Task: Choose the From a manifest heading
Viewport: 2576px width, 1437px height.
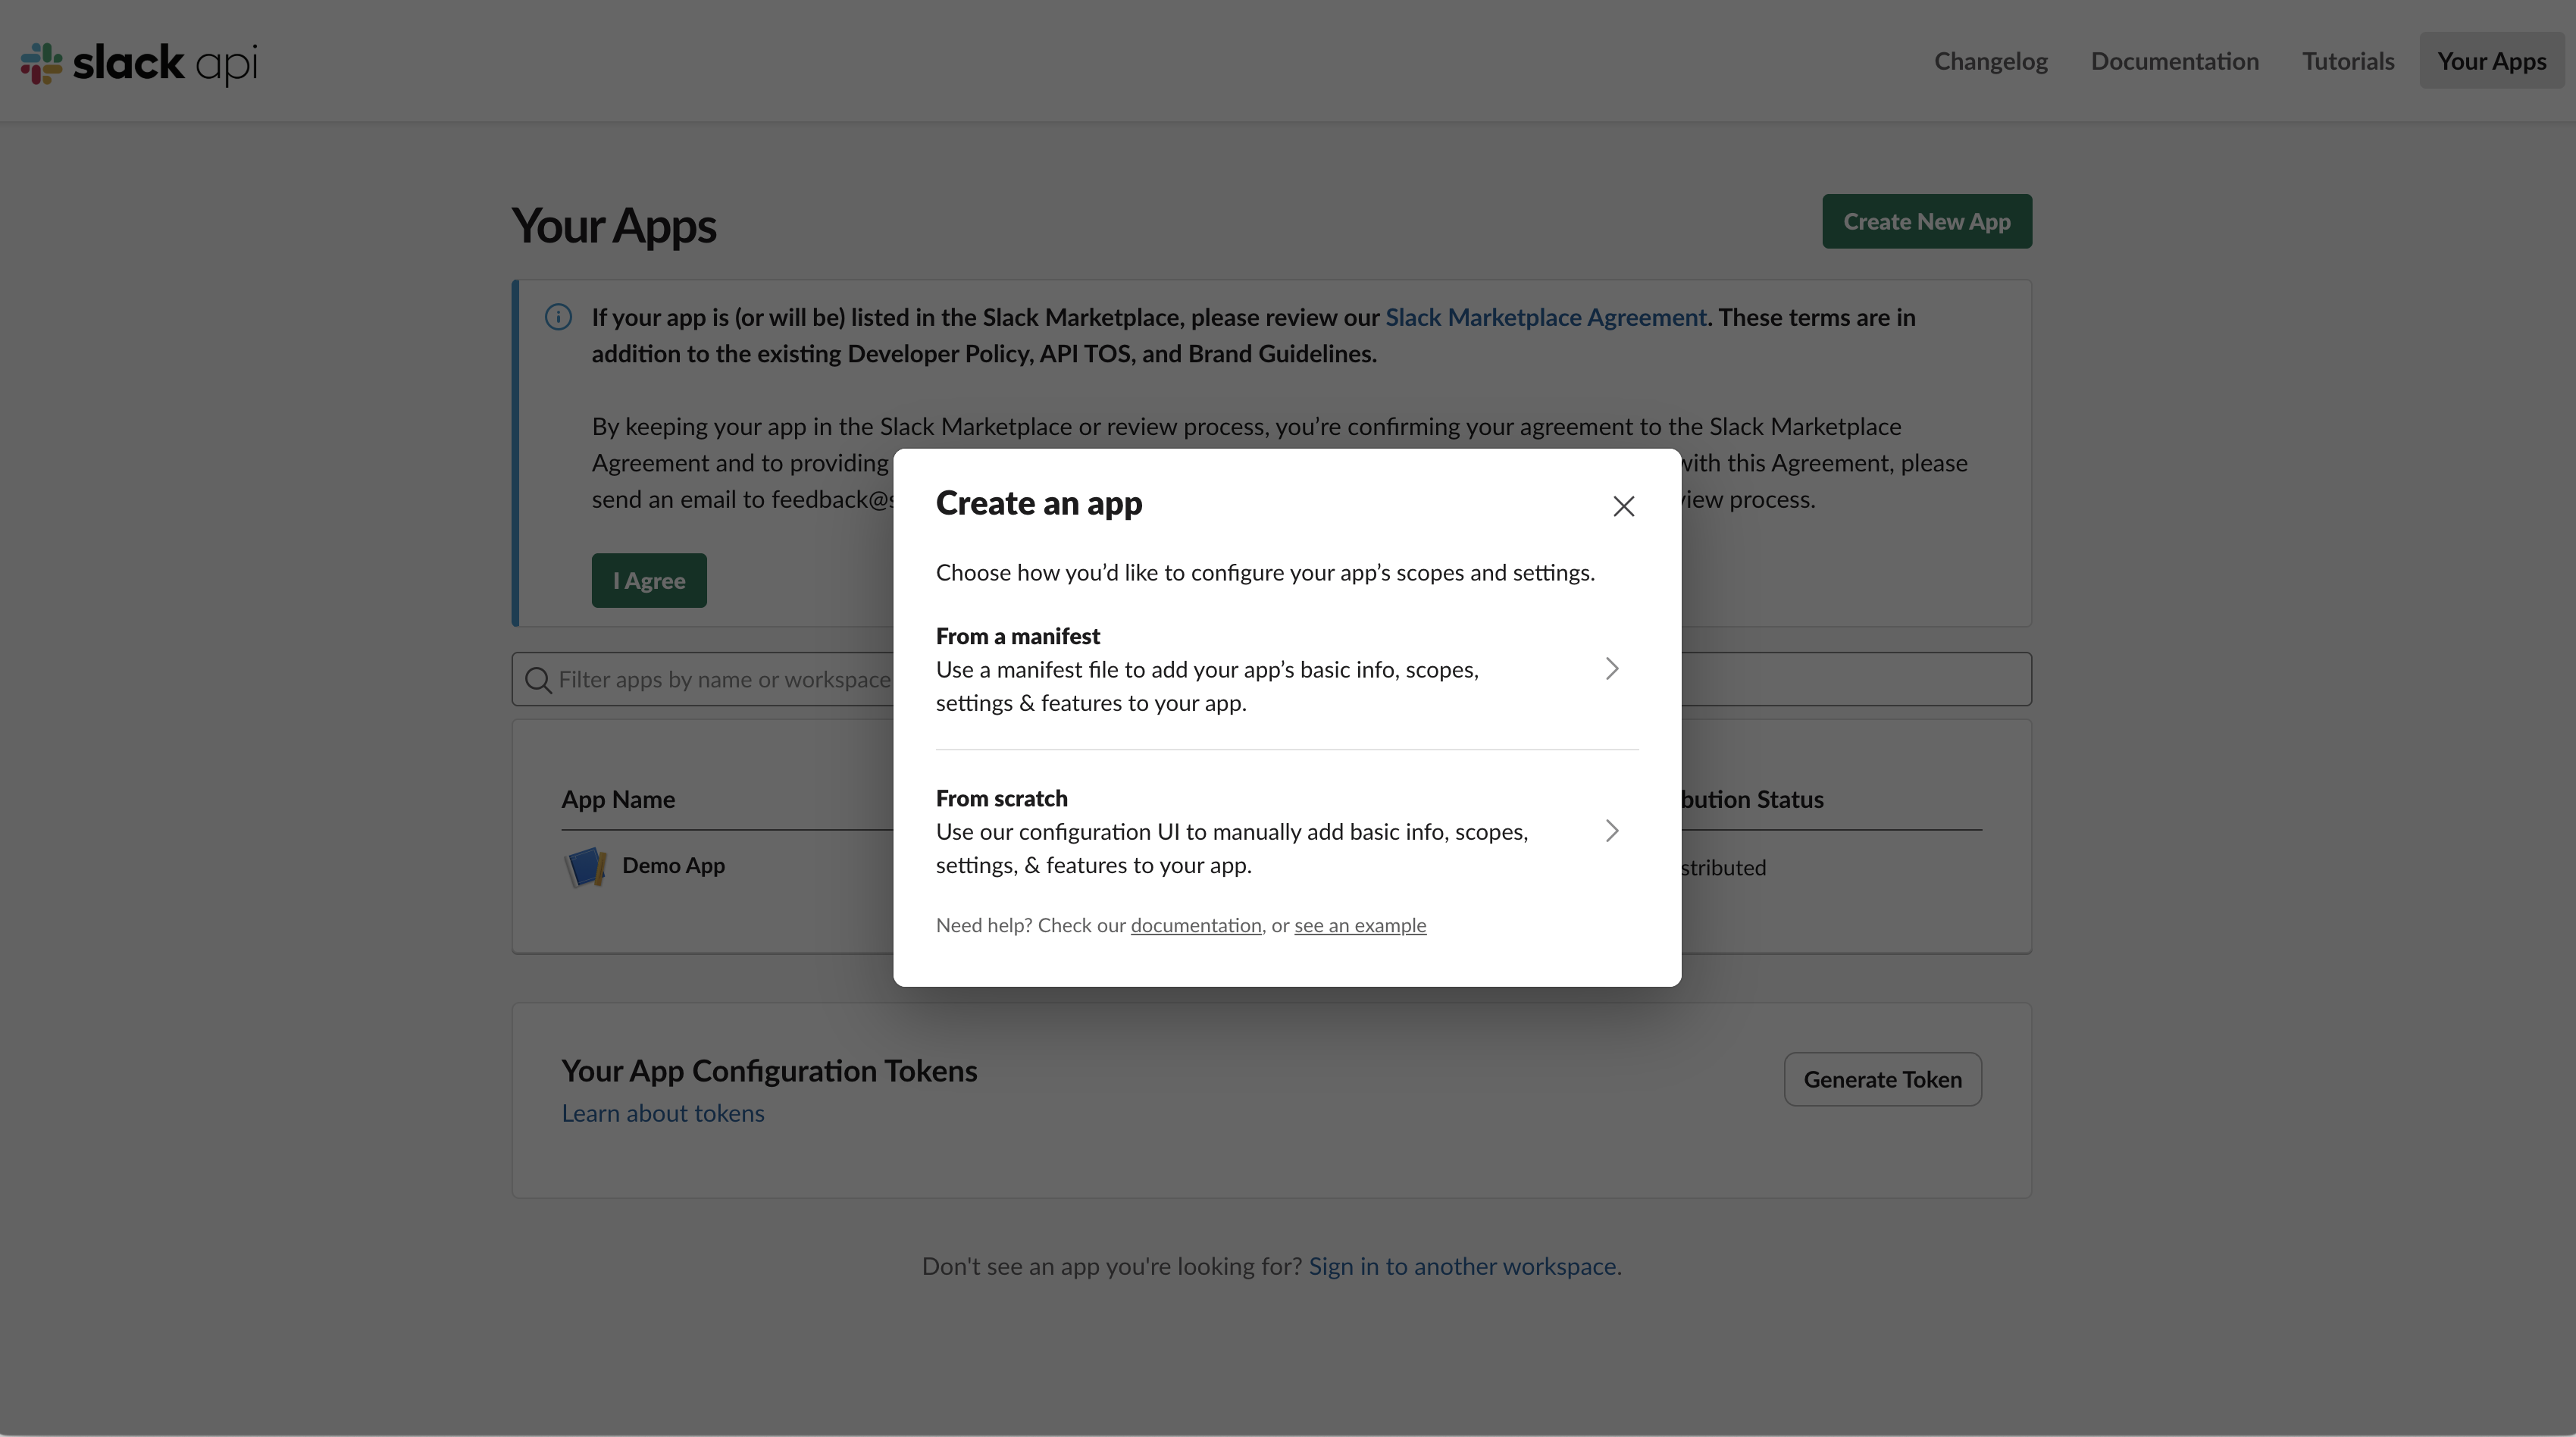Action: [1017, 636]
